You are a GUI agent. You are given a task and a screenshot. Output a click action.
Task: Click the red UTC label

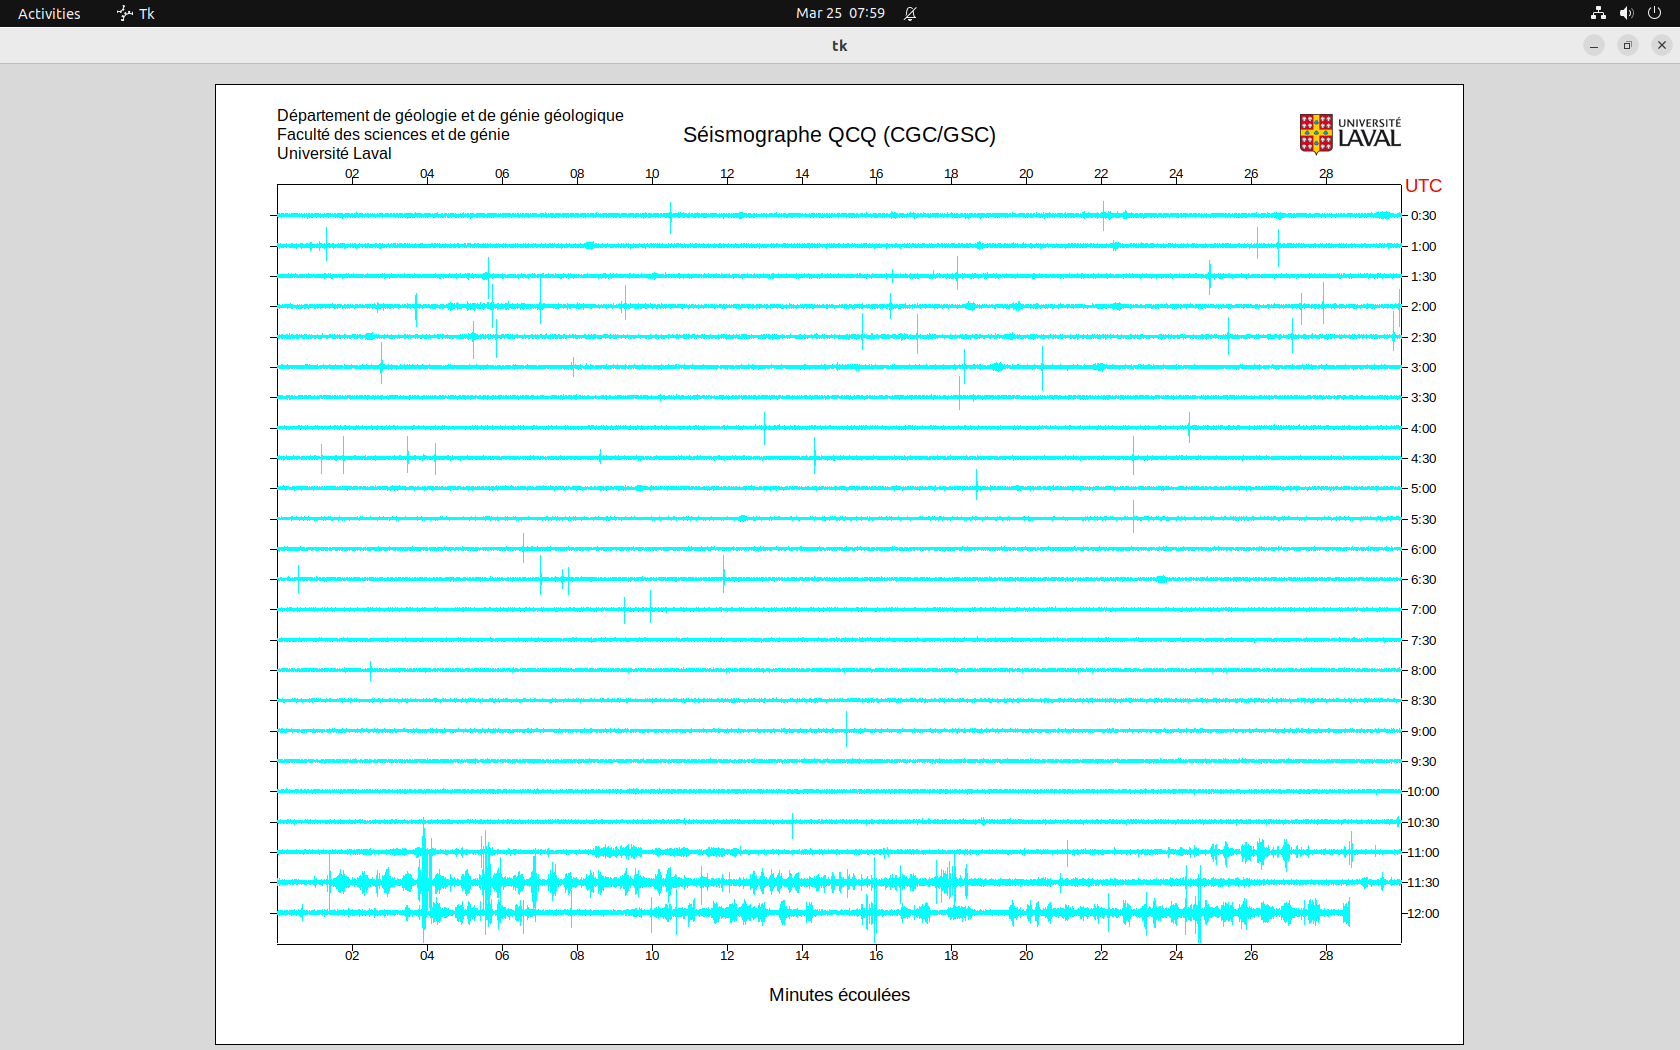pyautogui.click(x=1423, y=186)
